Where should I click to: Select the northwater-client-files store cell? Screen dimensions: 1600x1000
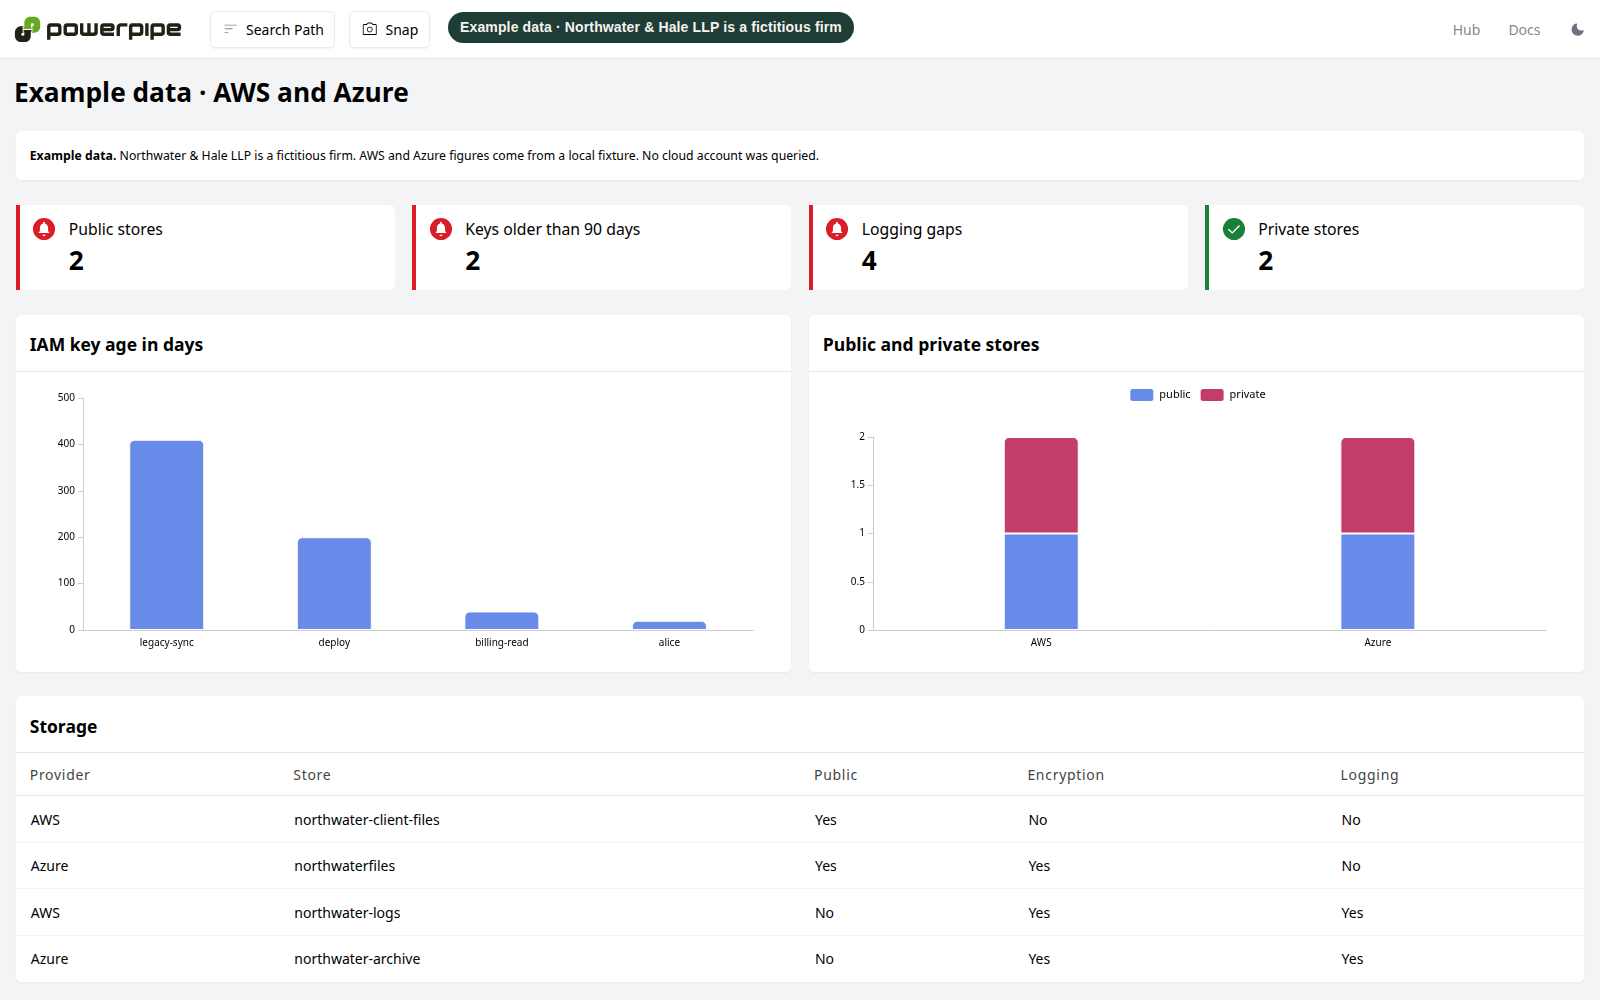pos(367,820)
